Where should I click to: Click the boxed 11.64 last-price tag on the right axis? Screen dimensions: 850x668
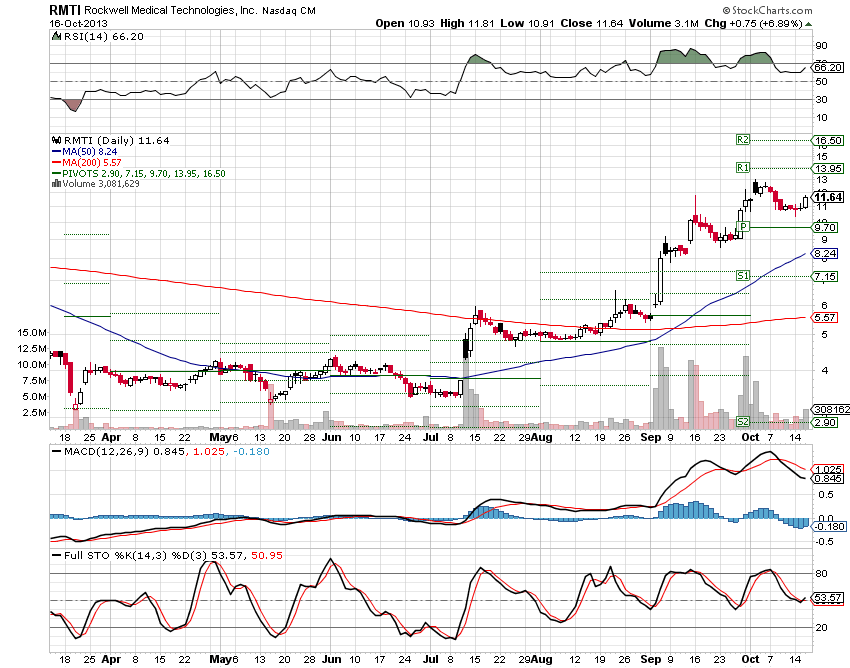pyautogui.click(x=829, y=197)
